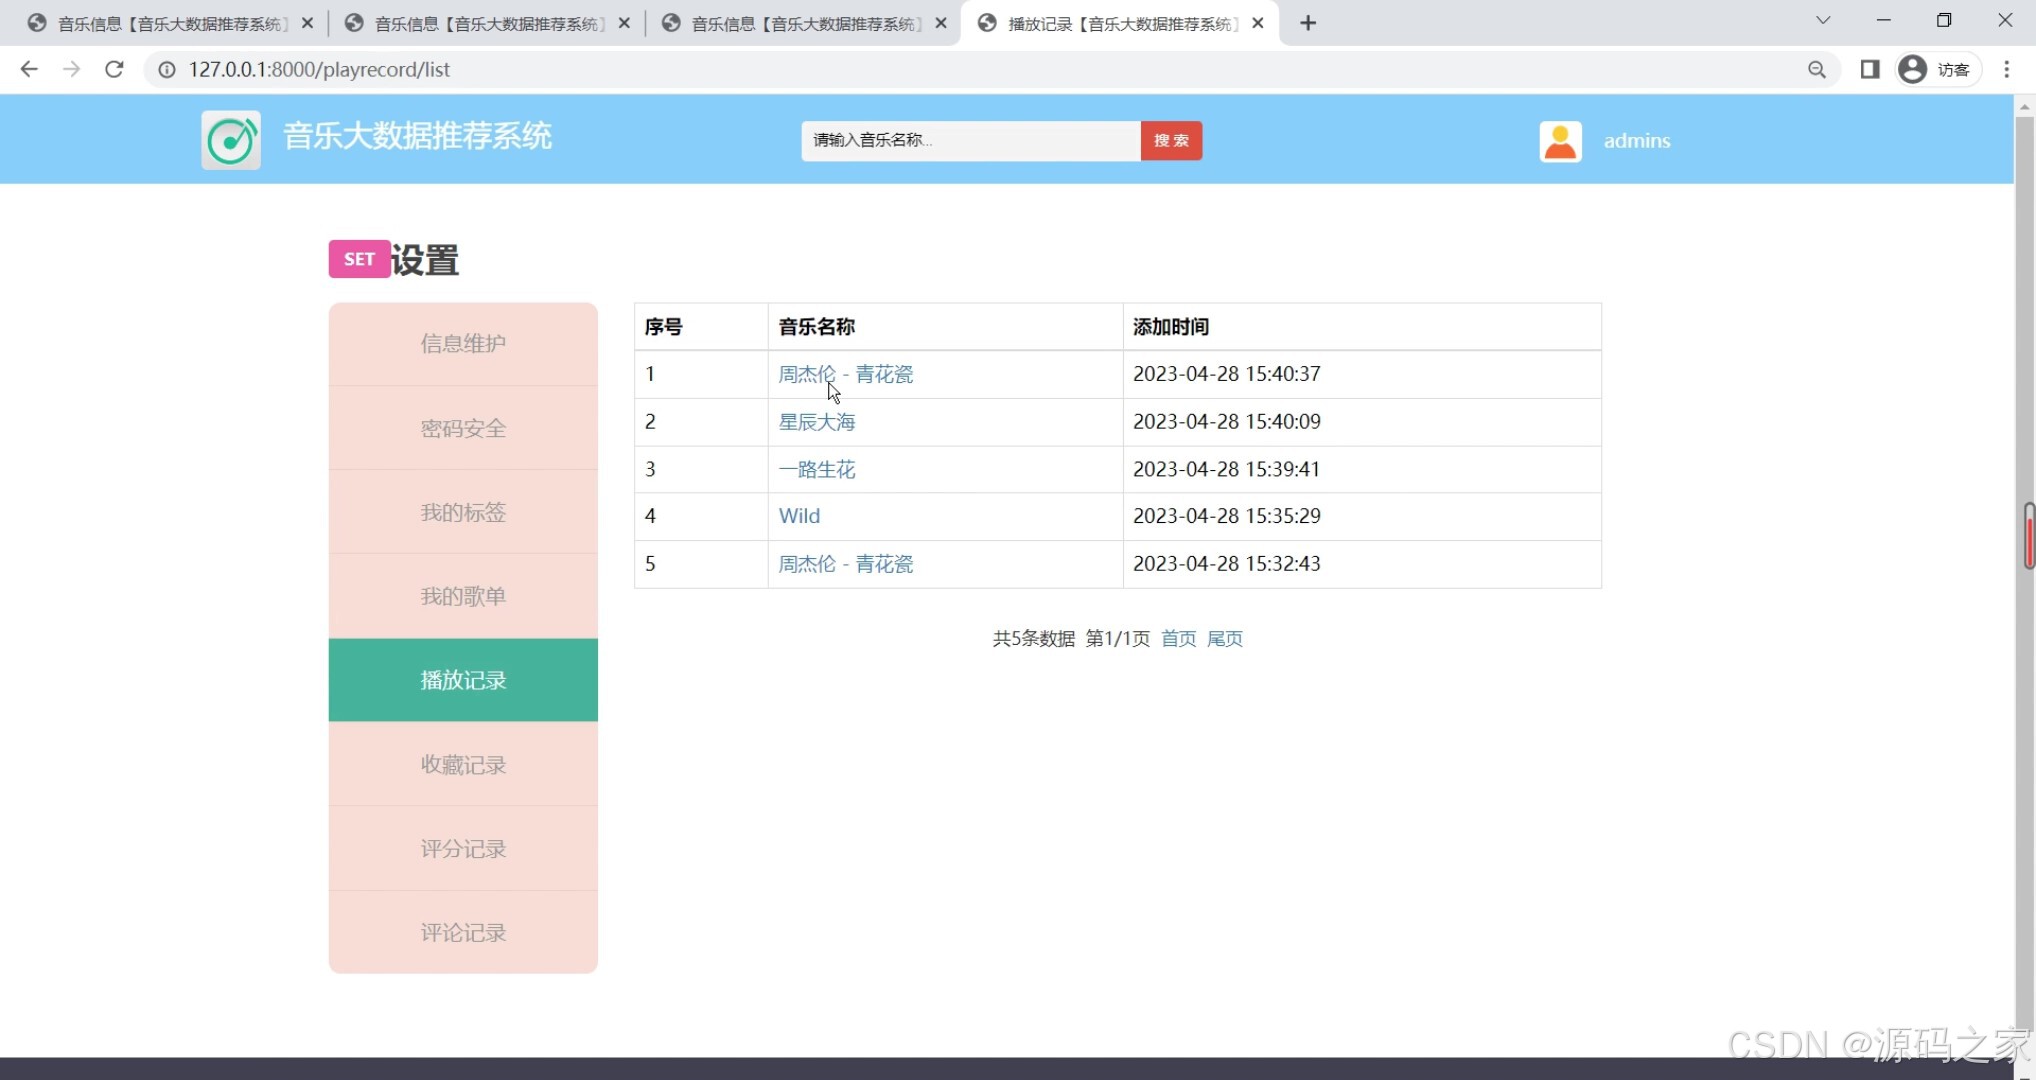Open the 星辰大海 song link
This screenshot has height=1080, width=2036.
coord(816,422)
